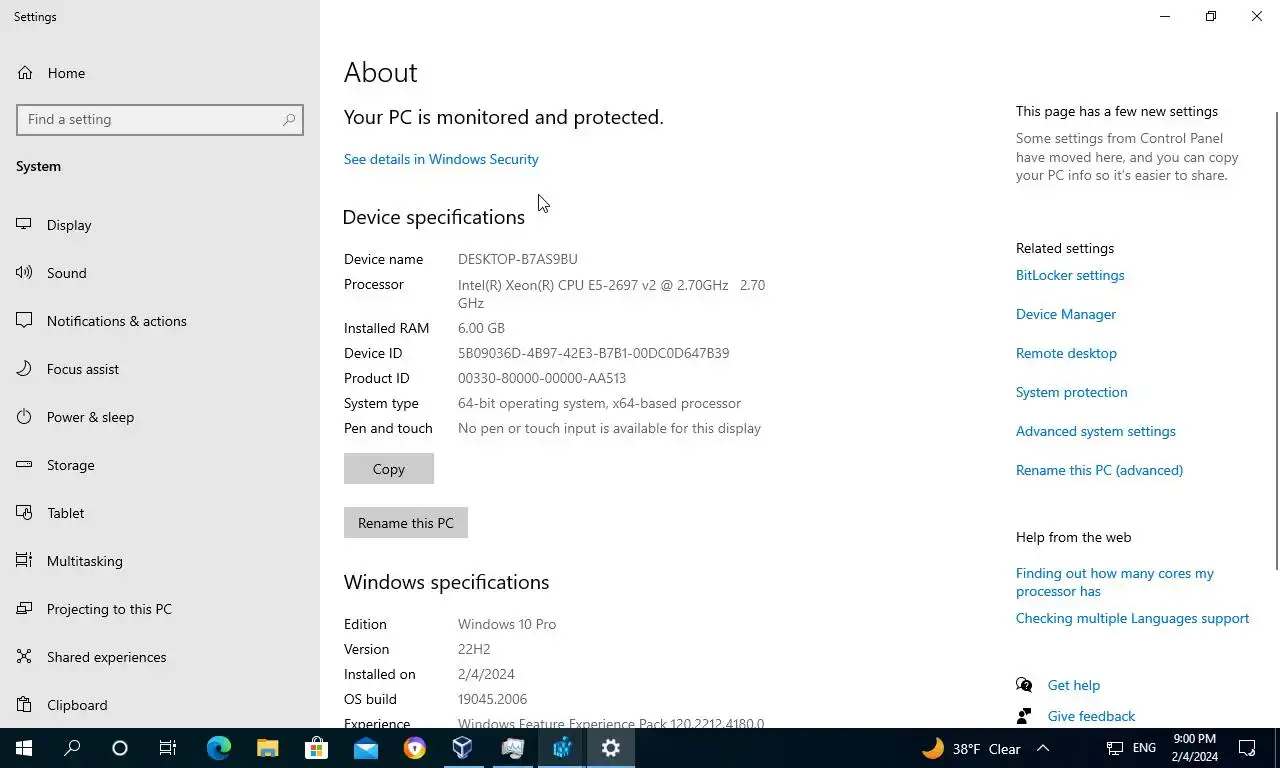Click the search magnifier in Find a setting

tap(289, 119)
